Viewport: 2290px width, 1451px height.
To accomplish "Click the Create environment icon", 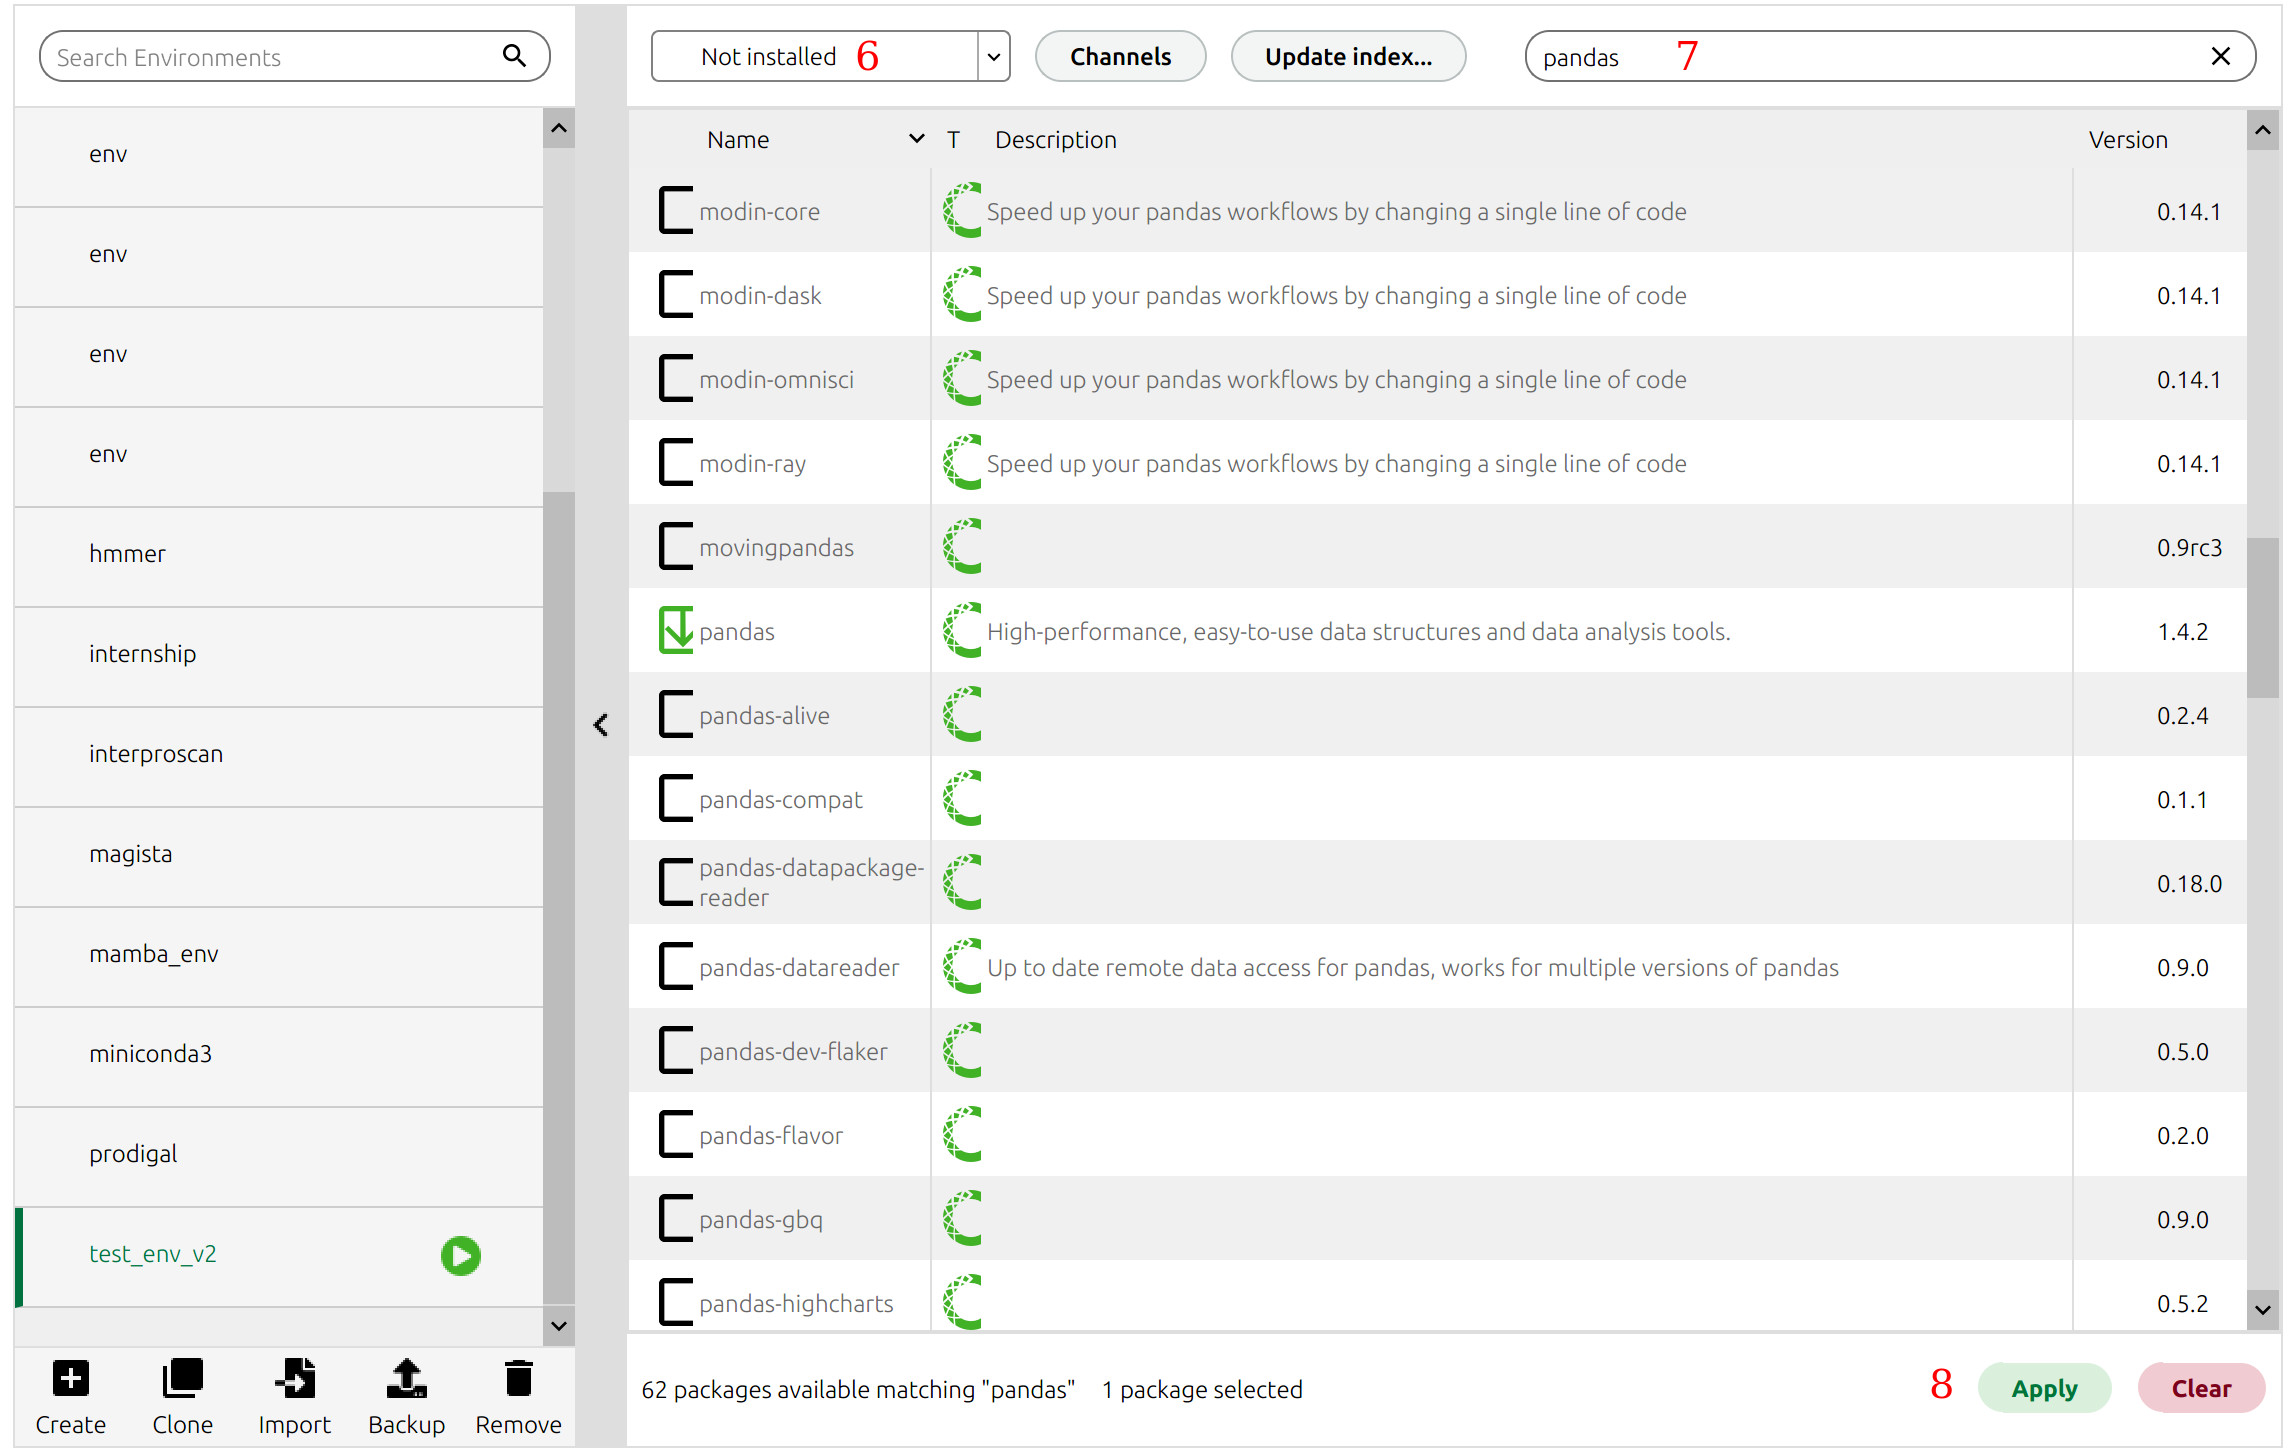I will click(70, 1379).
